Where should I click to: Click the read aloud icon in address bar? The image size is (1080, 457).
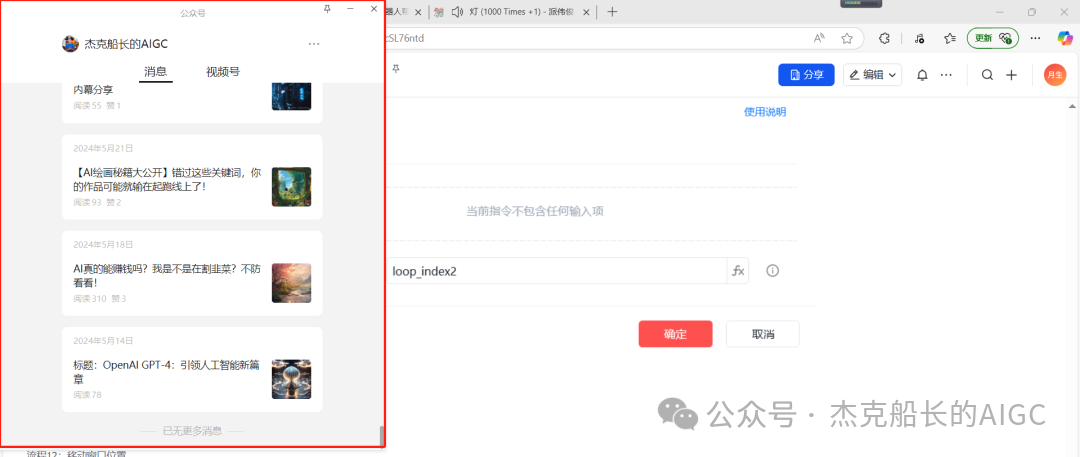click(x=820, y=39)
